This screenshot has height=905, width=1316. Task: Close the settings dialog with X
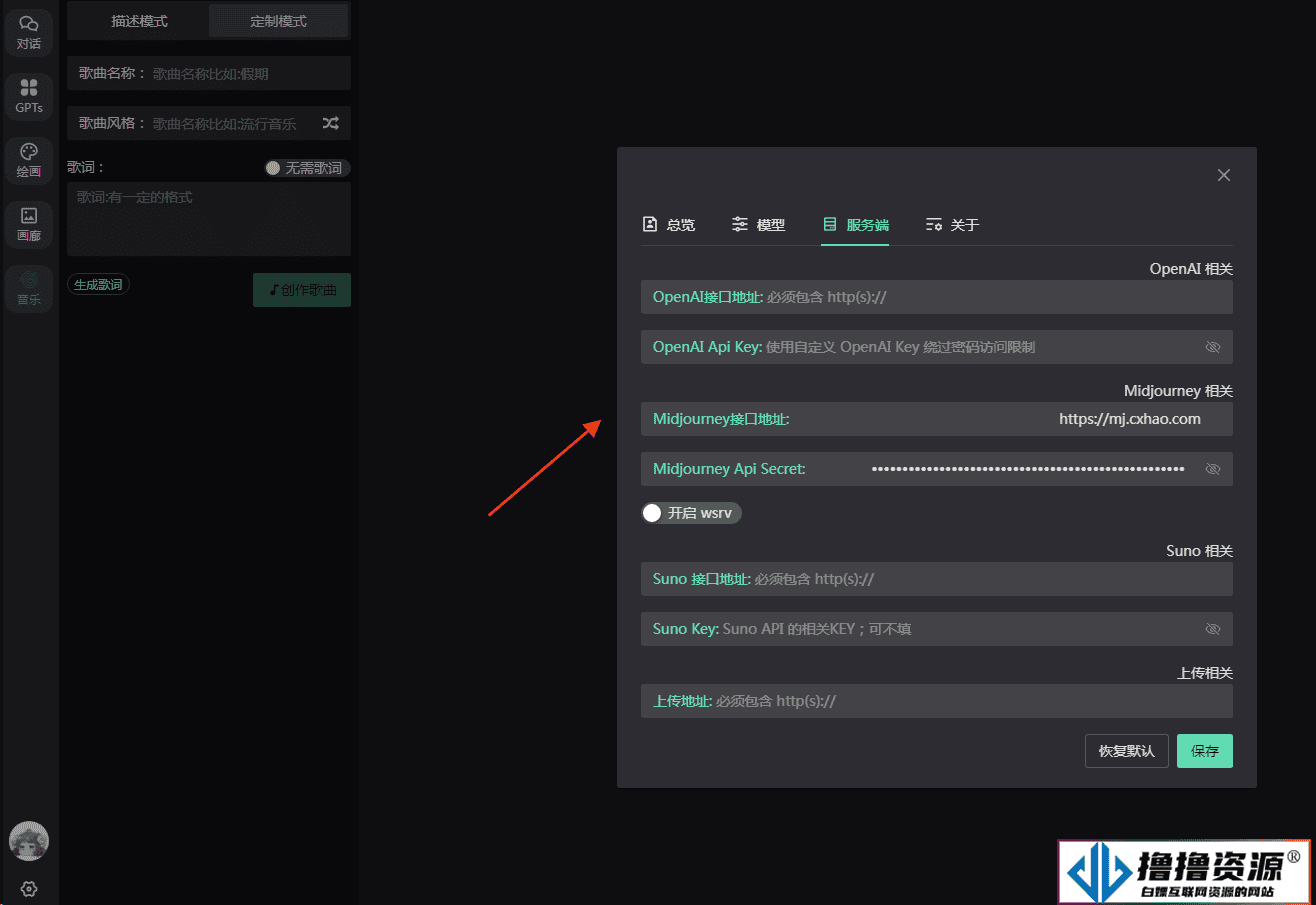coord(1223,175)
